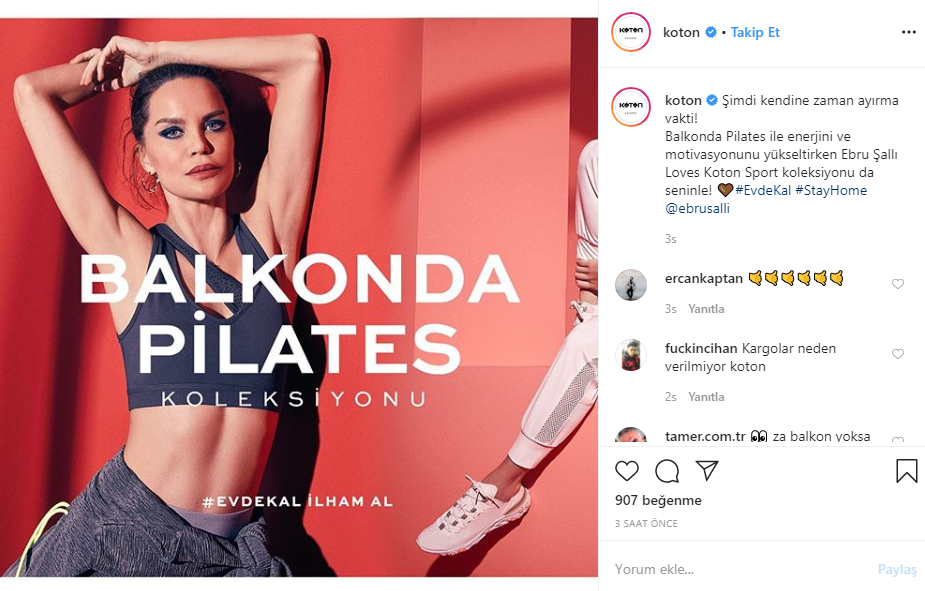Screen dimensions: 925x591
Task: Visit @ebrusalli mention link
Action: (x=697, y=209)
